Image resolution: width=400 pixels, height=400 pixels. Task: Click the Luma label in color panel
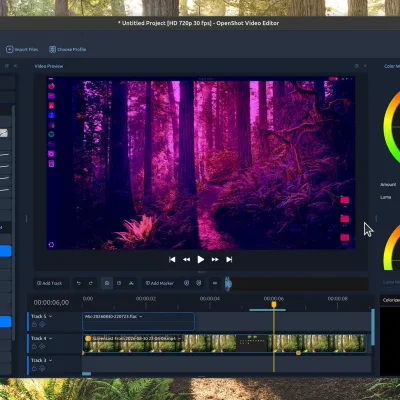pyautogui.click(x=386, y=197)
